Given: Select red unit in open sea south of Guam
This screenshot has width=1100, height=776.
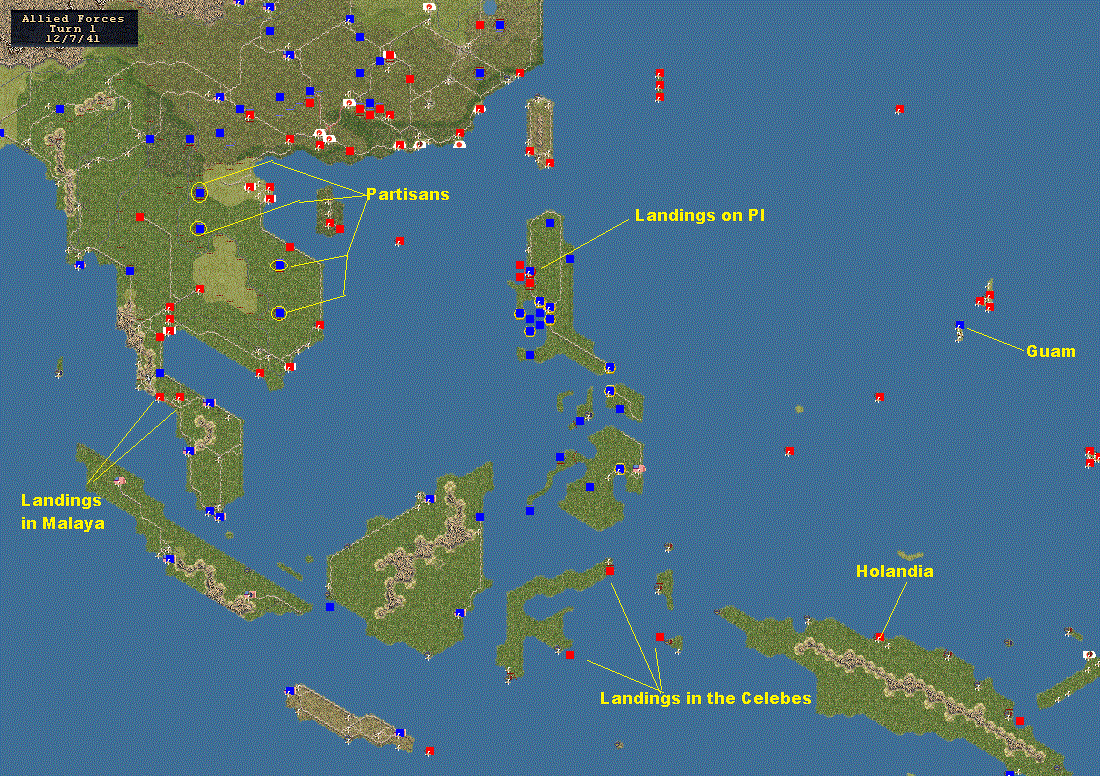Looking at the screenshot, I should coord(879,397).
